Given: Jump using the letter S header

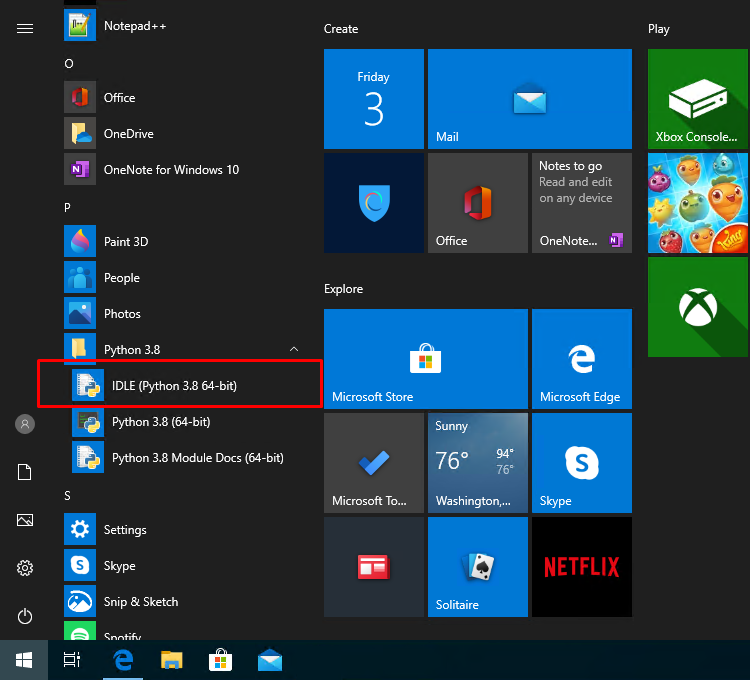Looking at the screenshot, I should click(x=67, y=496).
